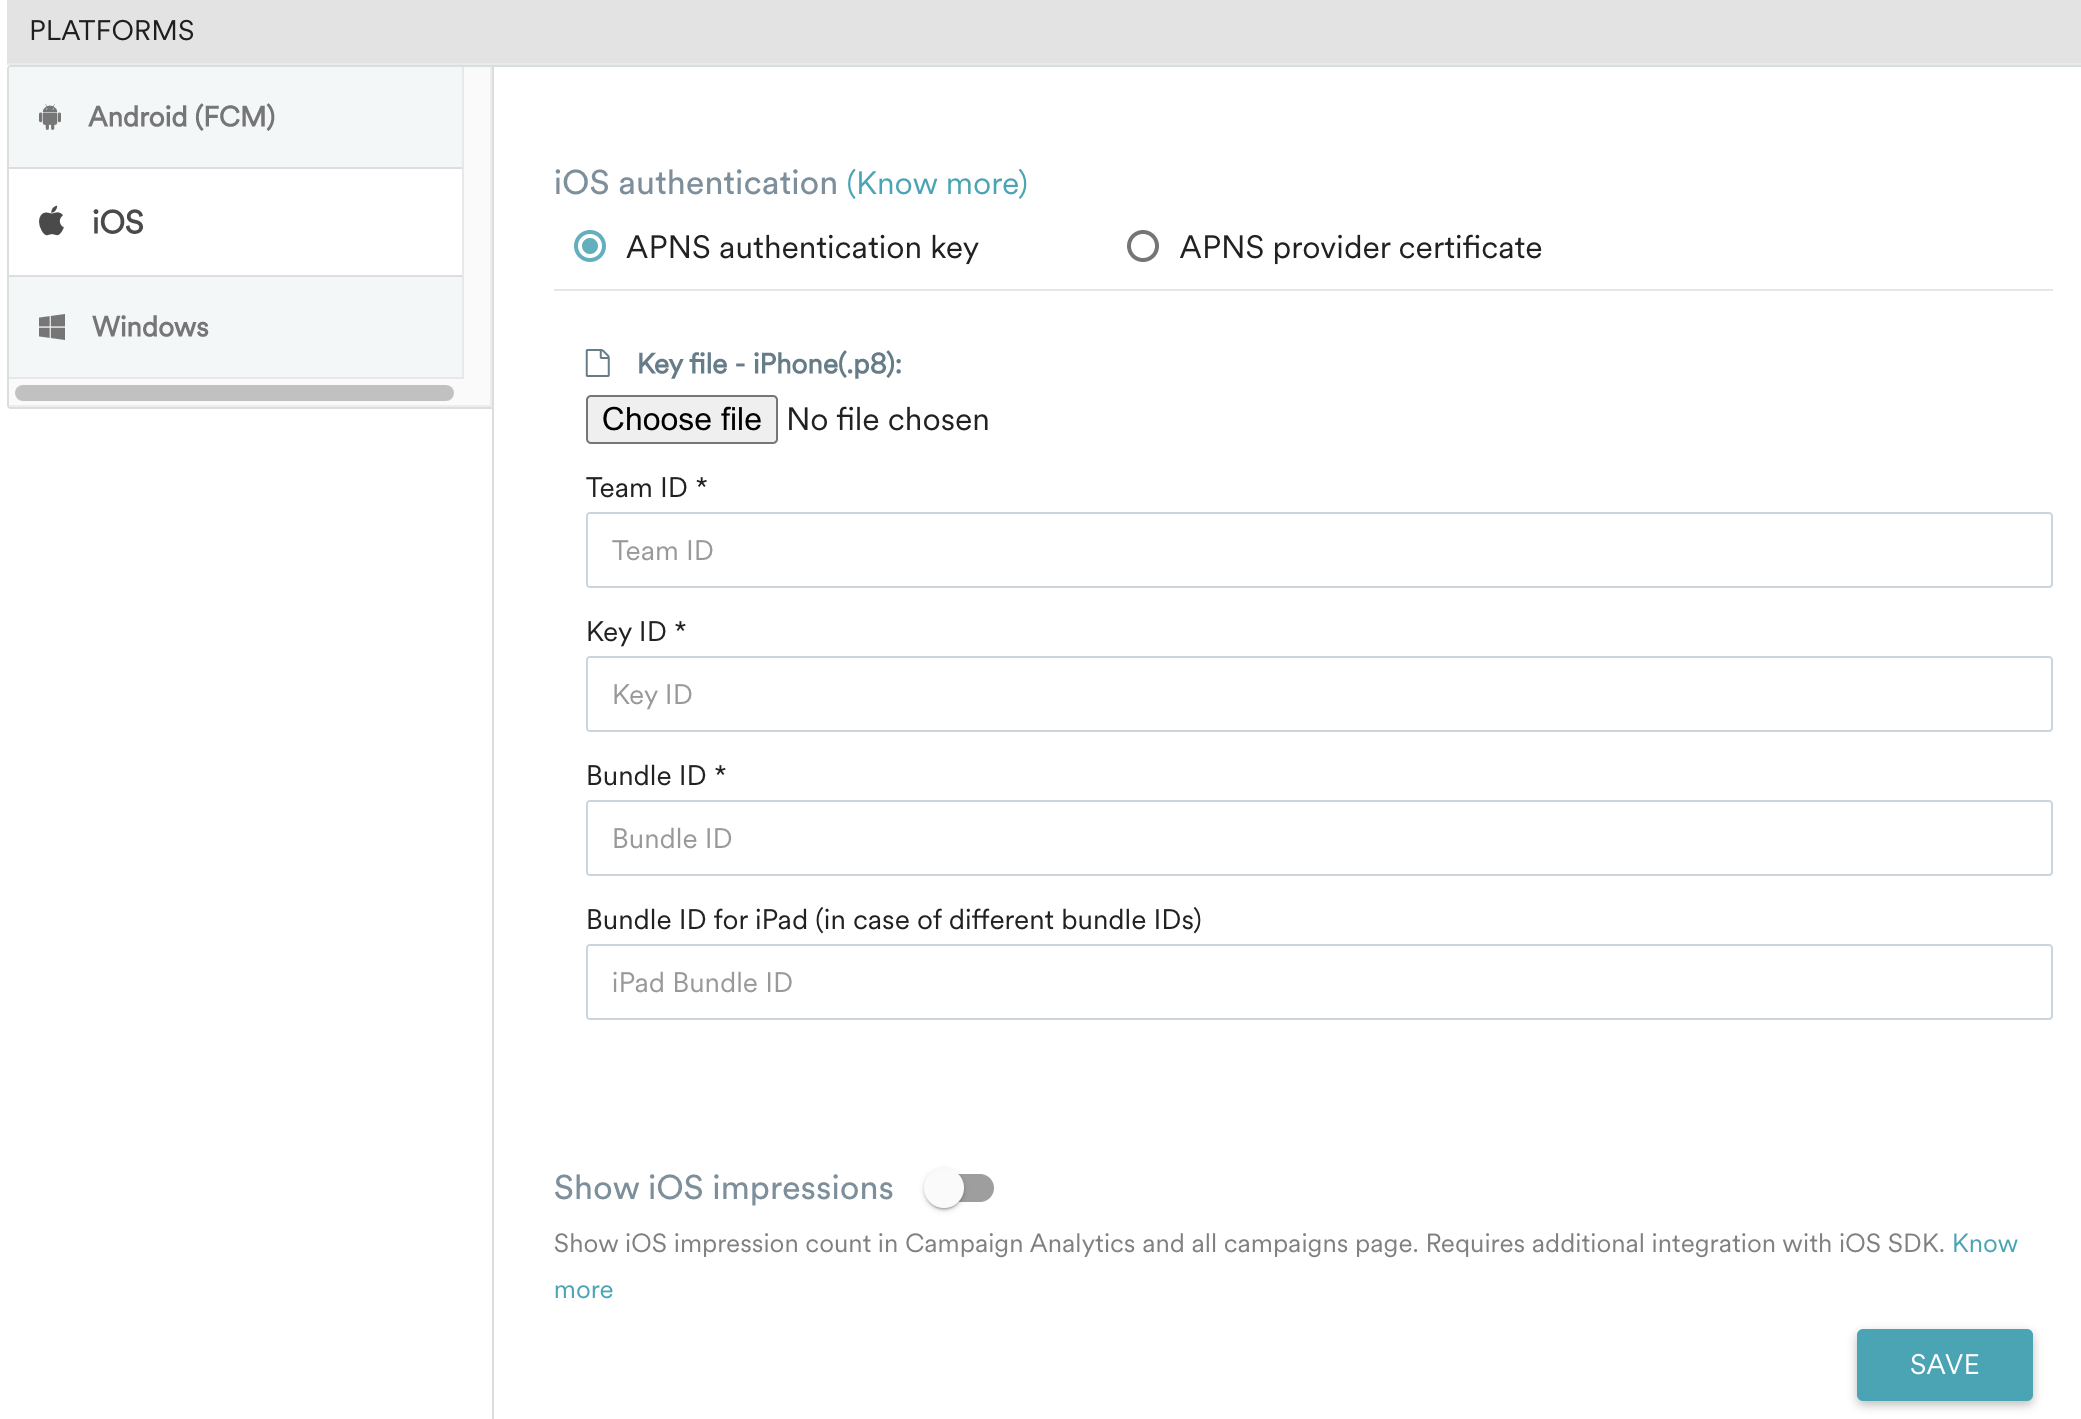Click the SAVE button

[x=1944, y=1364]
